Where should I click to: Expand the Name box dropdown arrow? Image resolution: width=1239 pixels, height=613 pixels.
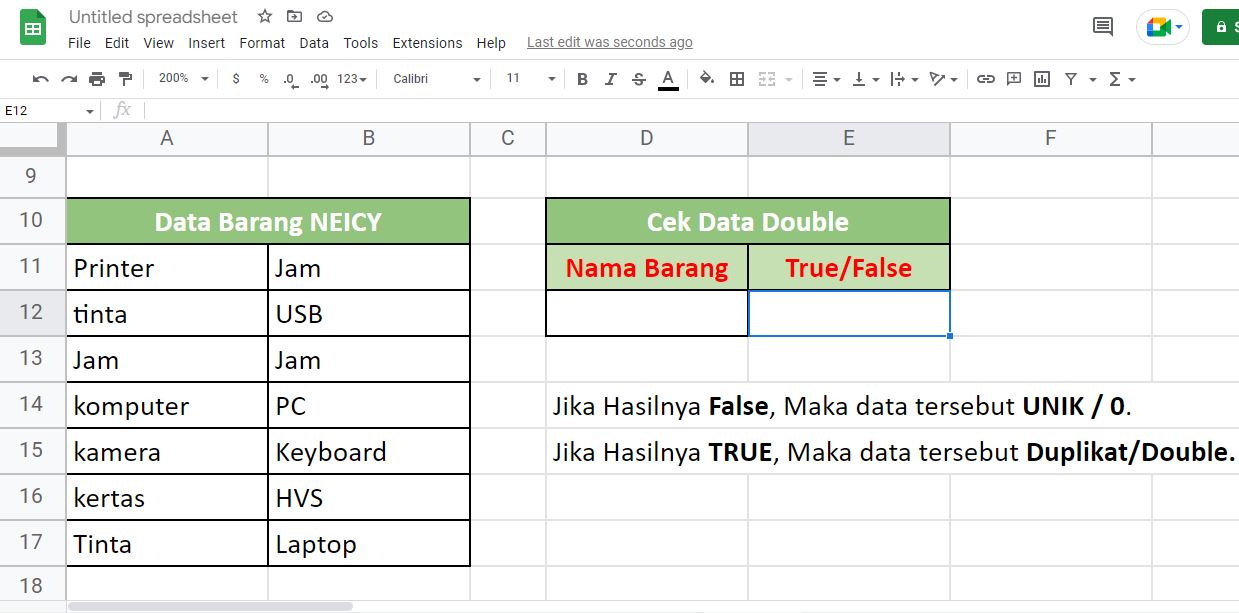(90, 111)
